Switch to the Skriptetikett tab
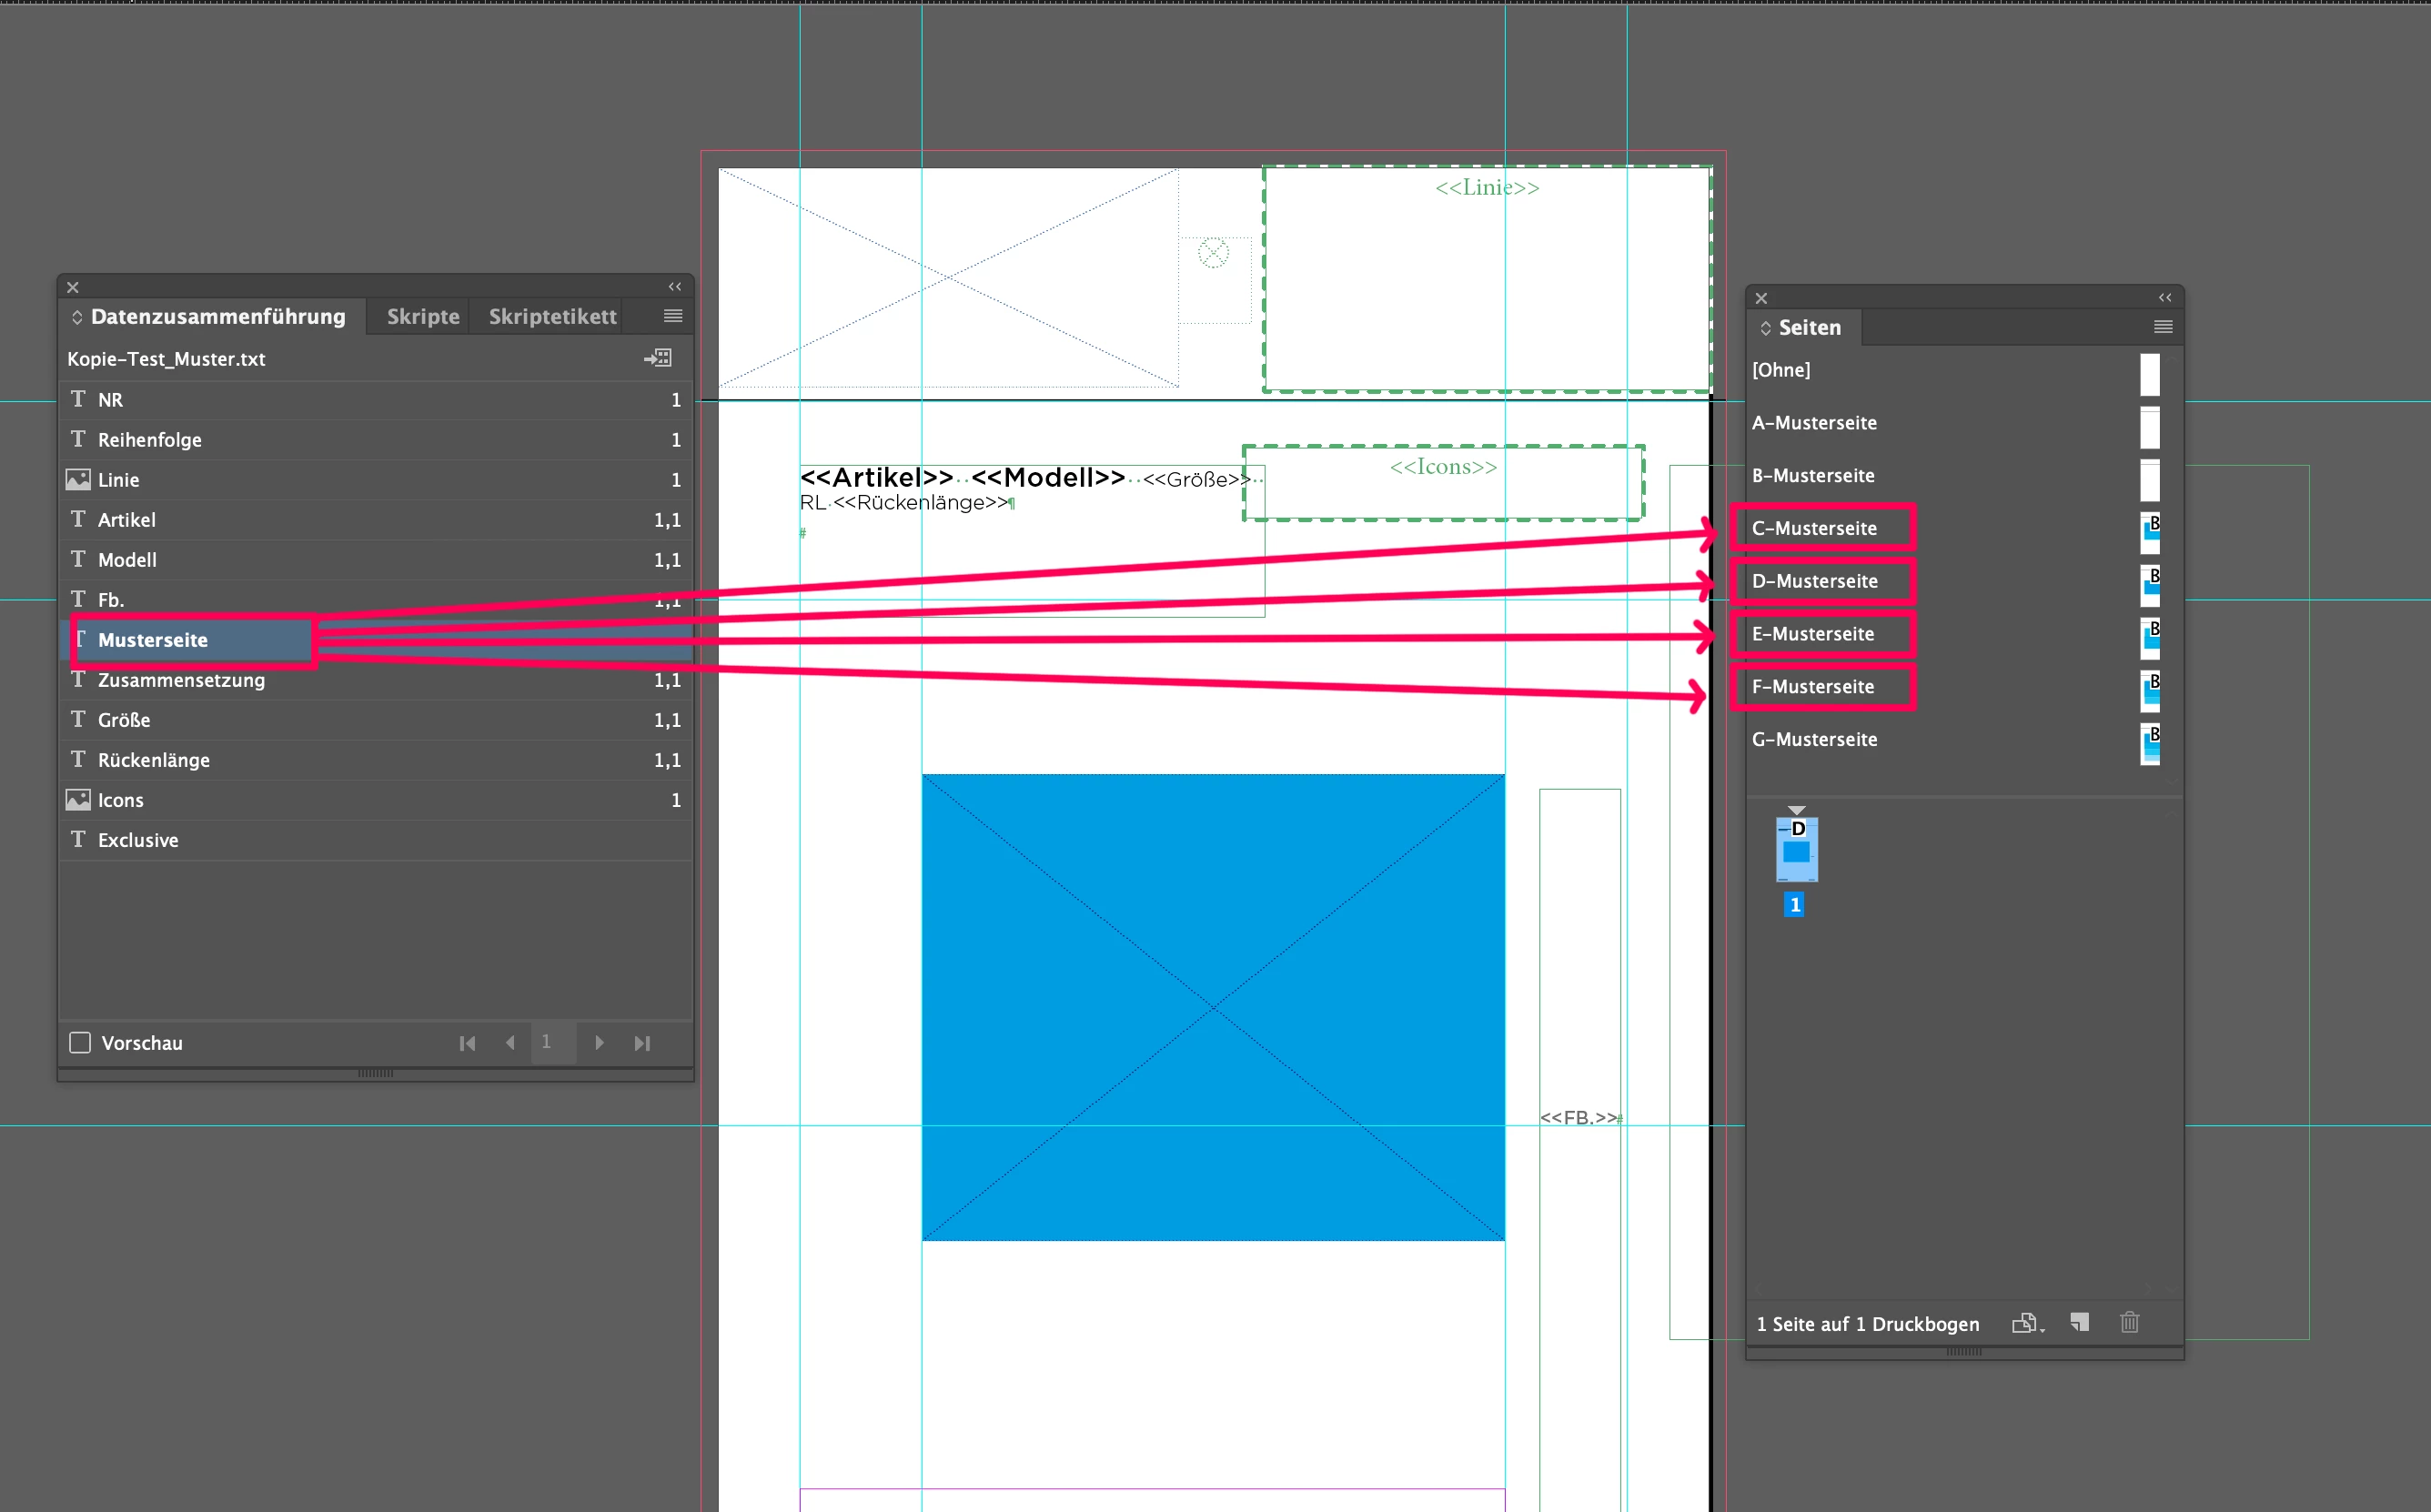This screenshot has width=2431, height=1512. 552,316
